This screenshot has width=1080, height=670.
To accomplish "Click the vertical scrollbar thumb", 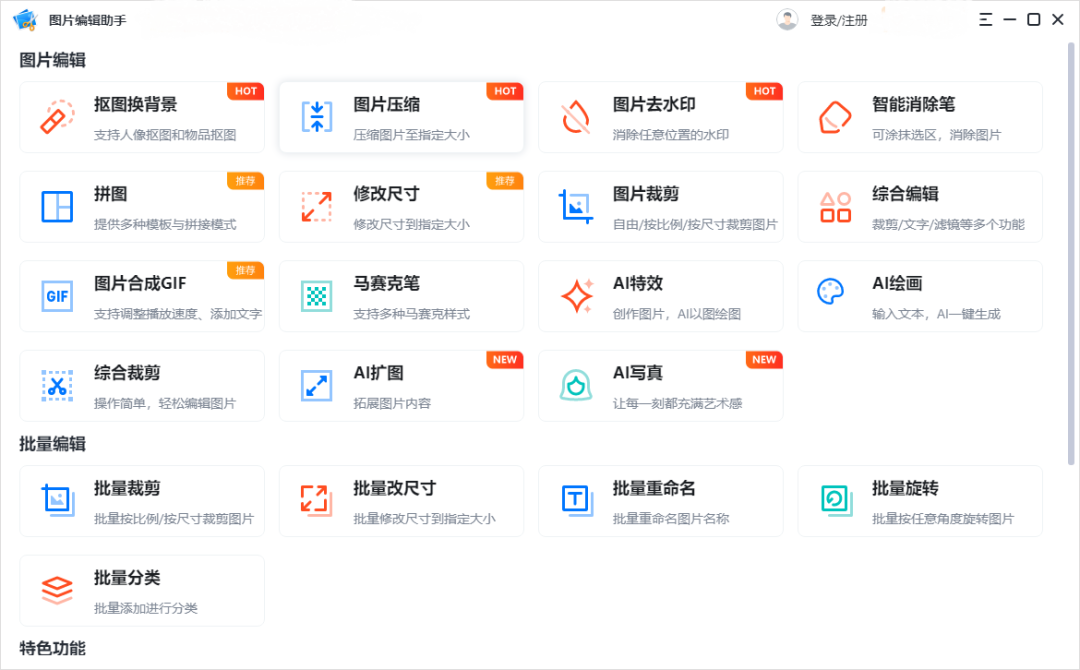I will 1071,253.
